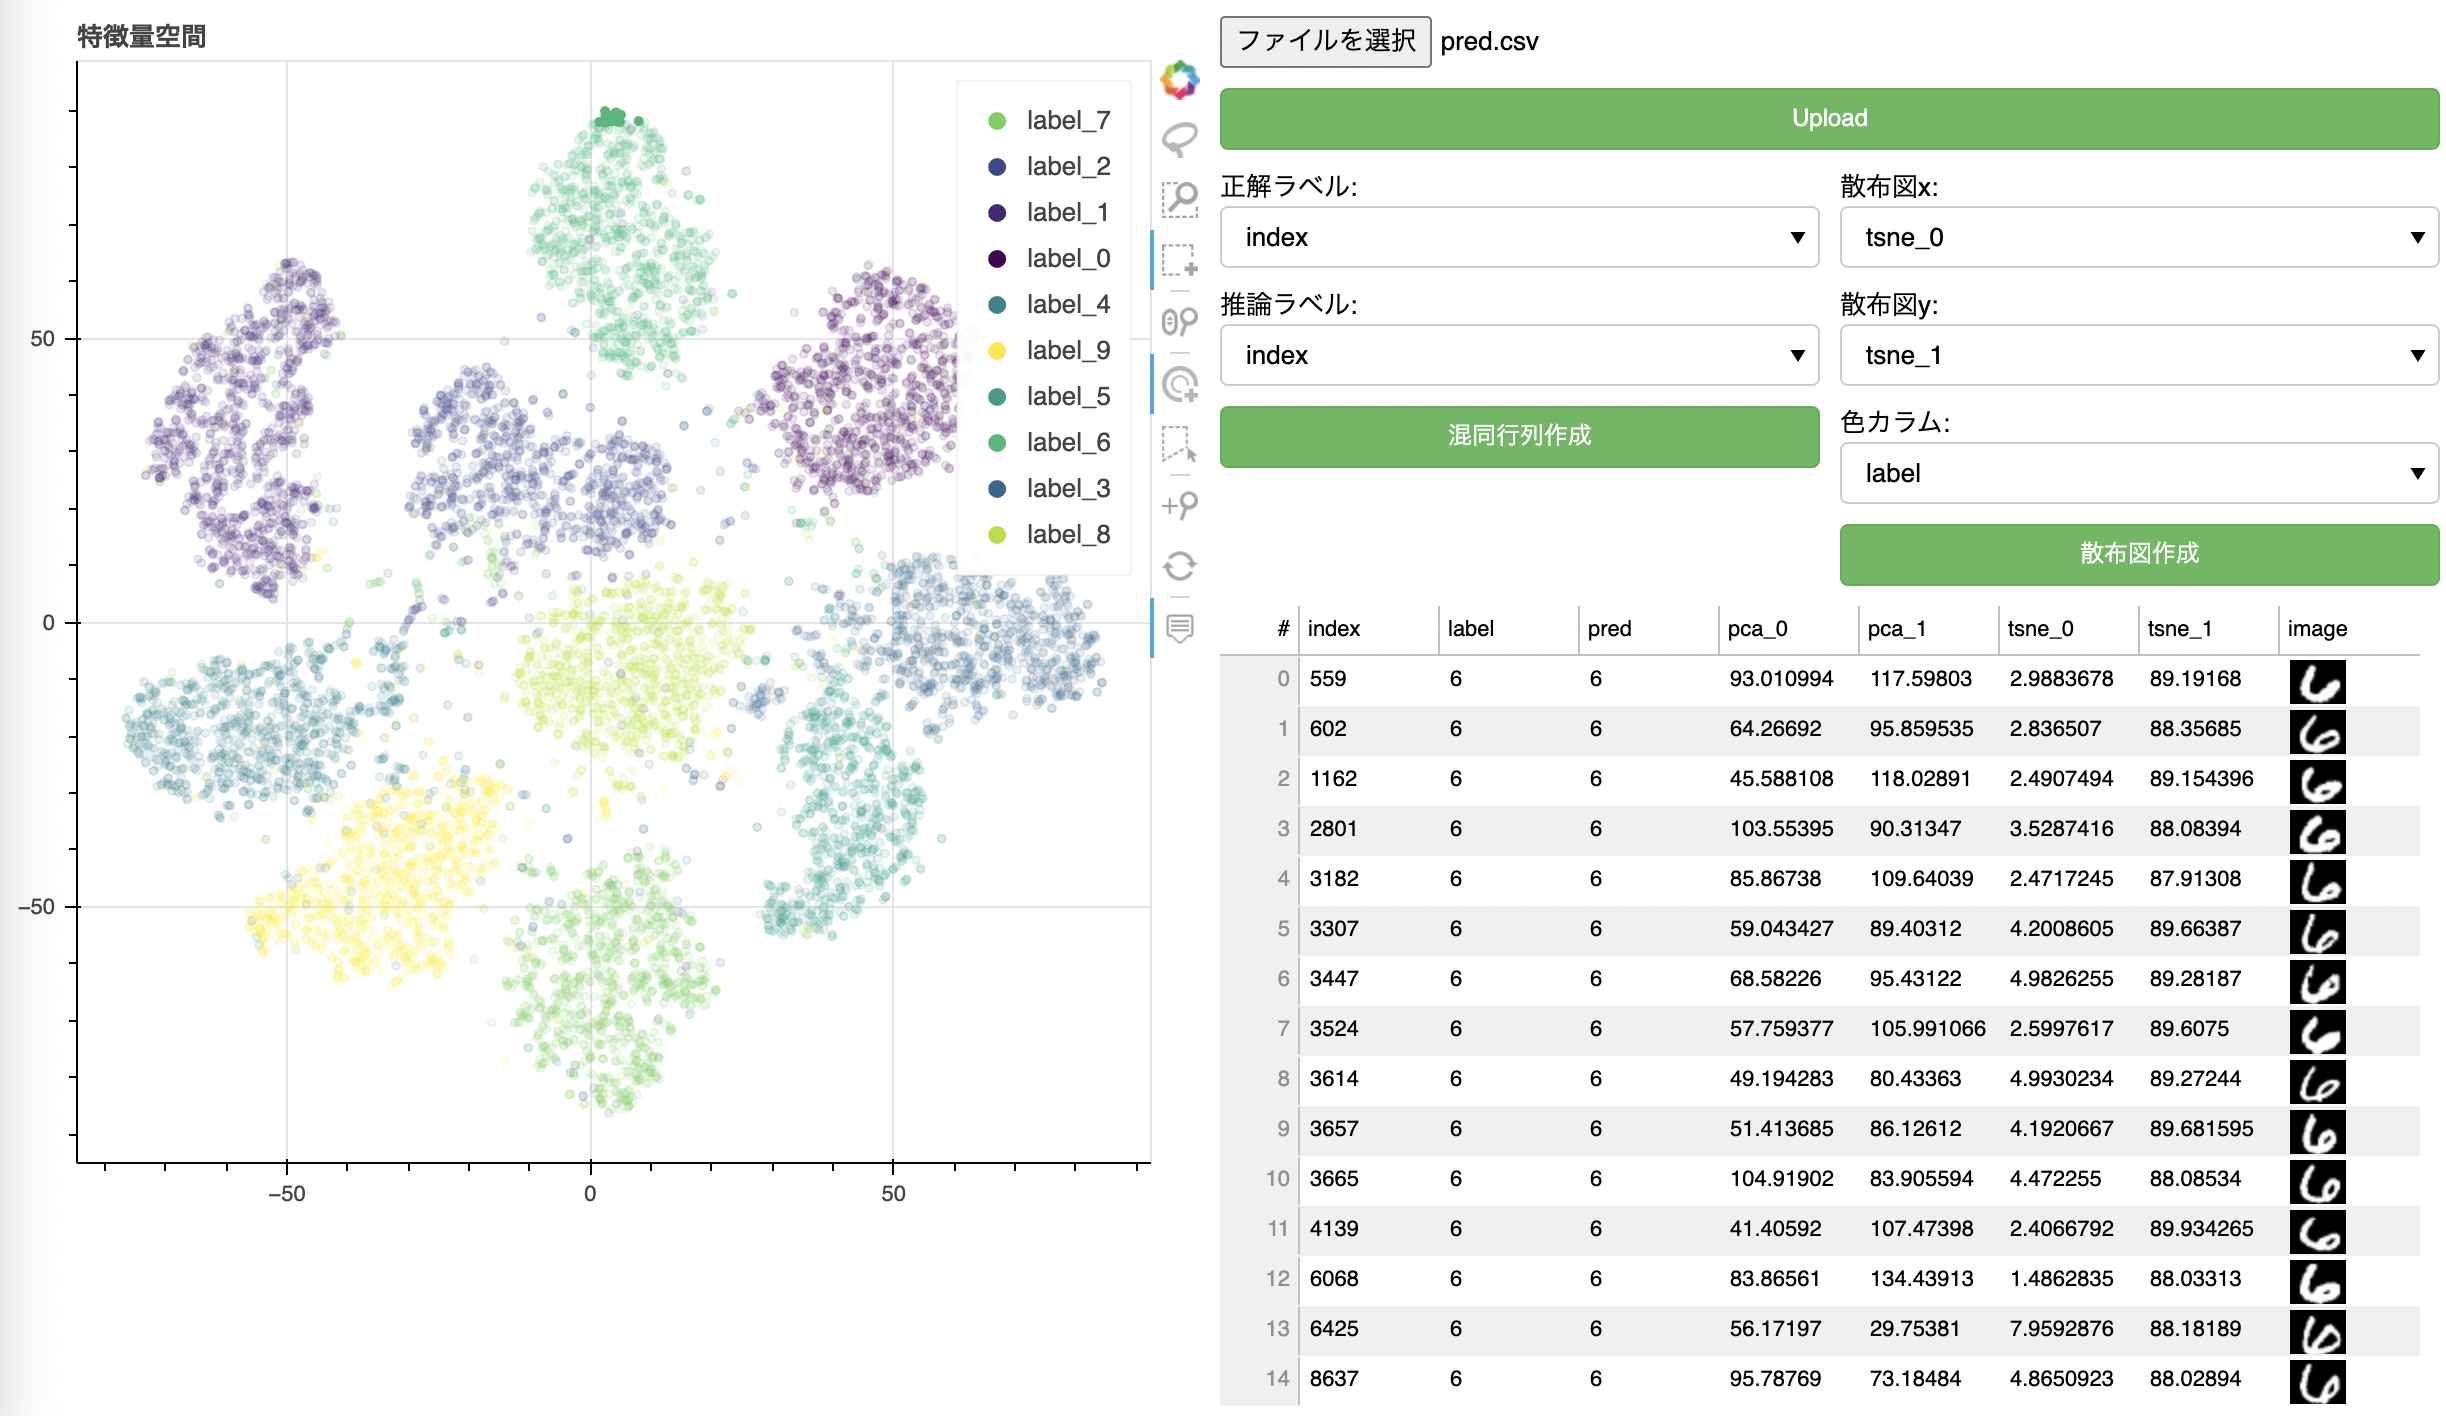2446x1416 pixels.
Task: Open the 散布図x tsne_0 dropdown
Action: pos(2138,238)
